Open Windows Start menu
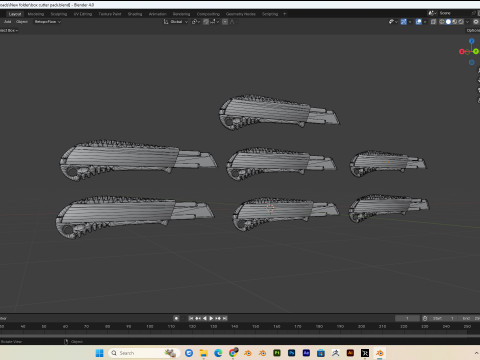The width and height of the screenshot is (480, 360). coord(100,353)
